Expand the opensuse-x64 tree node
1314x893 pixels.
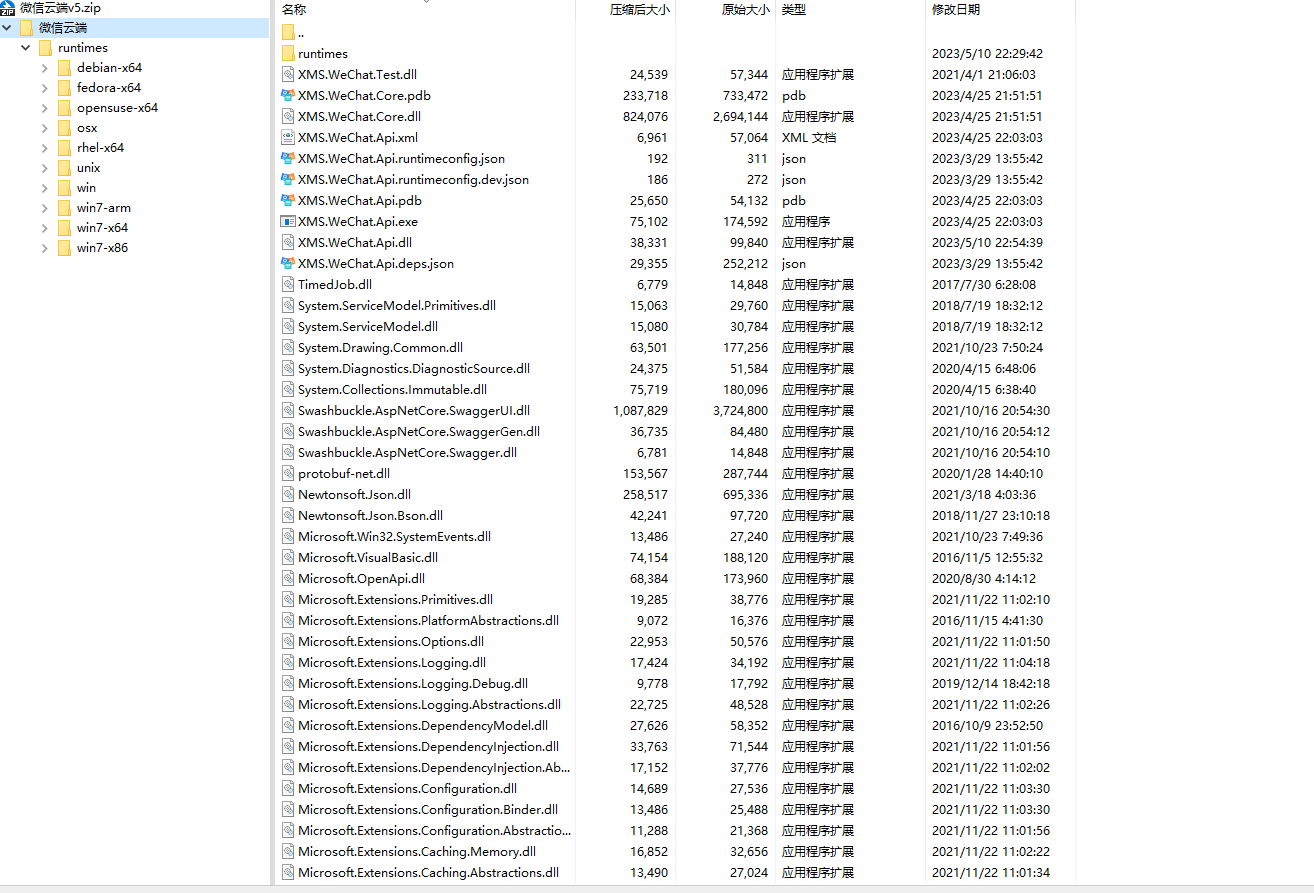click(45, 108)
